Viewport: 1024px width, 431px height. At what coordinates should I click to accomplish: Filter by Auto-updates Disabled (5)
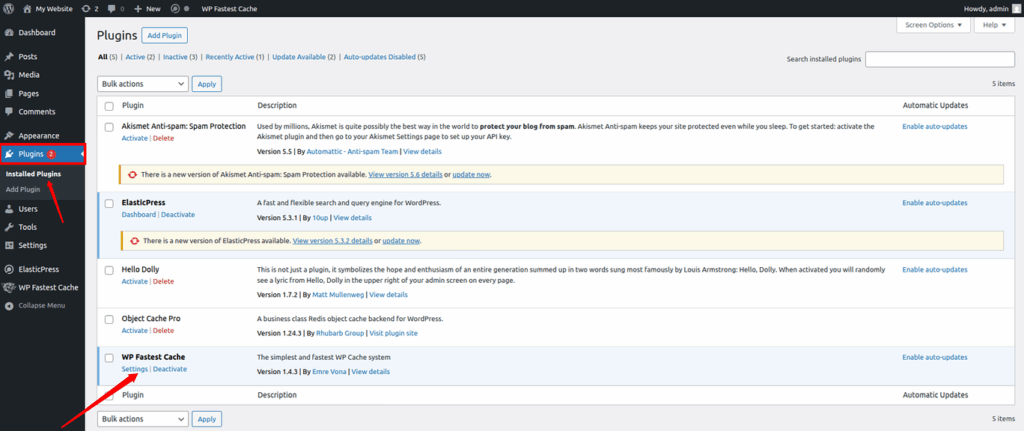pos(385,57)
